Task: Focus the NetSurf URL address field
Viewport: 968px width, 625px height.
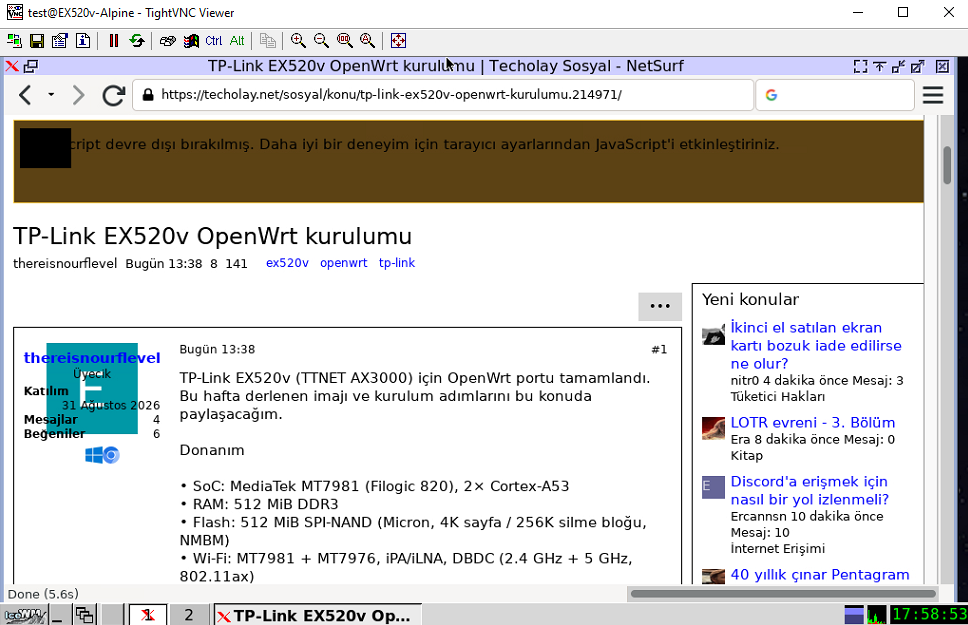Action: tap(443, 94)
